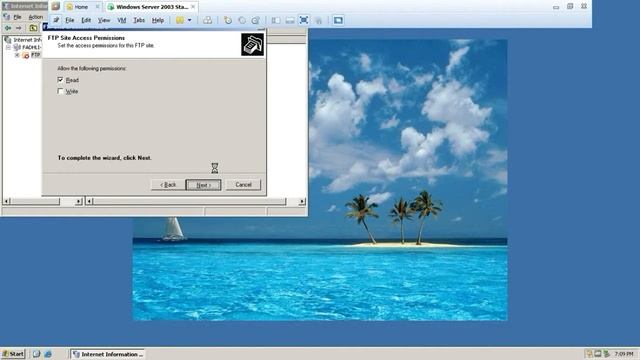Click the console view icon
The width and height of the screenshot is (640, 360).
pos(338,20)
